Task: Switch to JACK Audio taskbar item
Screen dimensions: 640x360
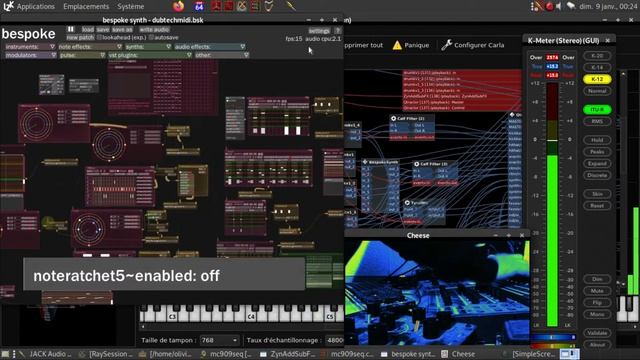Action: coord(45,354)
